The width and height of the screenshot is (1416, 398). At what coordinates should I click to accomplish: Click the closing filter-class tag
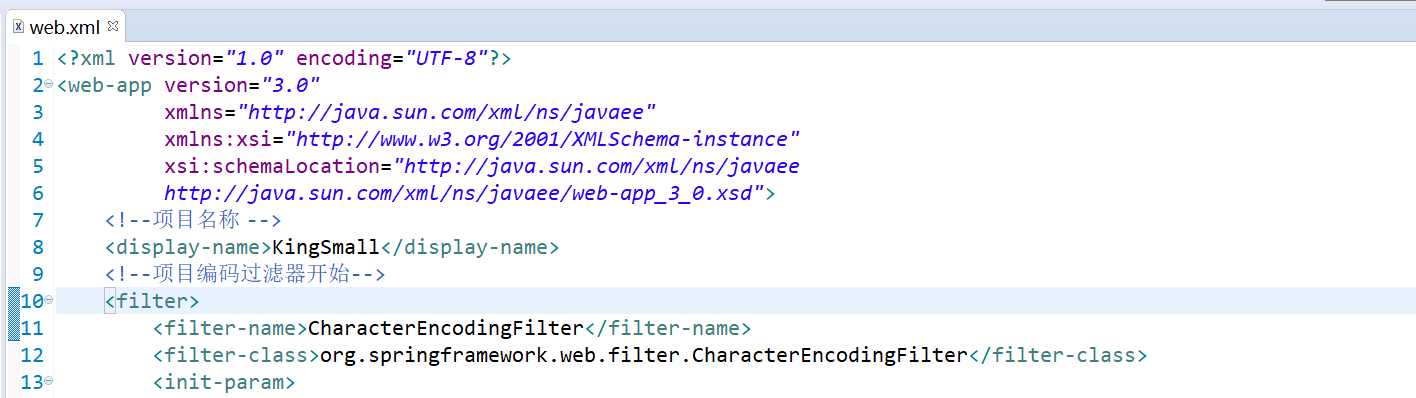1057,355
